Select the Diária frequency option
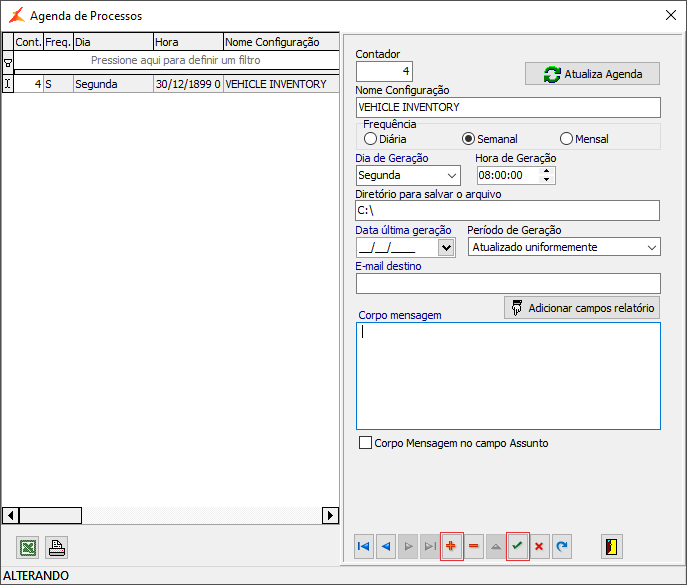Viewport: 687px width, 585px height. (385, 139)
